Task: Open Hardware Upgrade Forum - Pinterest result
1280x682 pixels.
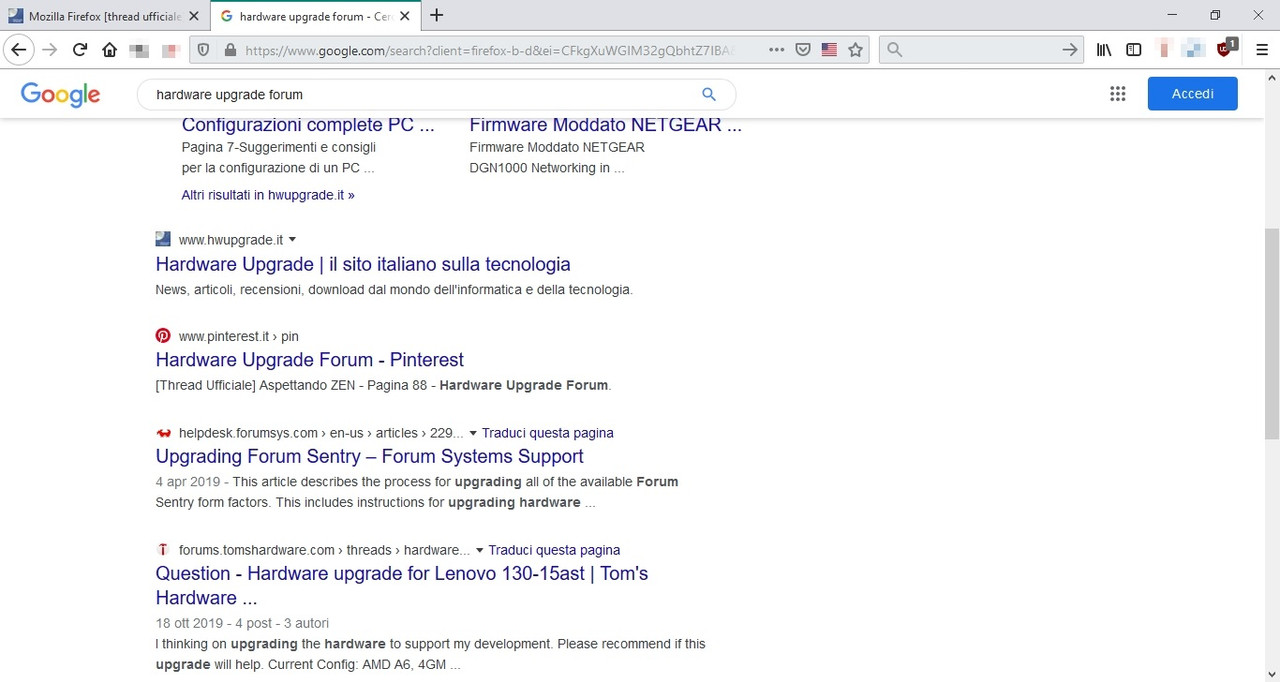Action: (x=310, y=359)
